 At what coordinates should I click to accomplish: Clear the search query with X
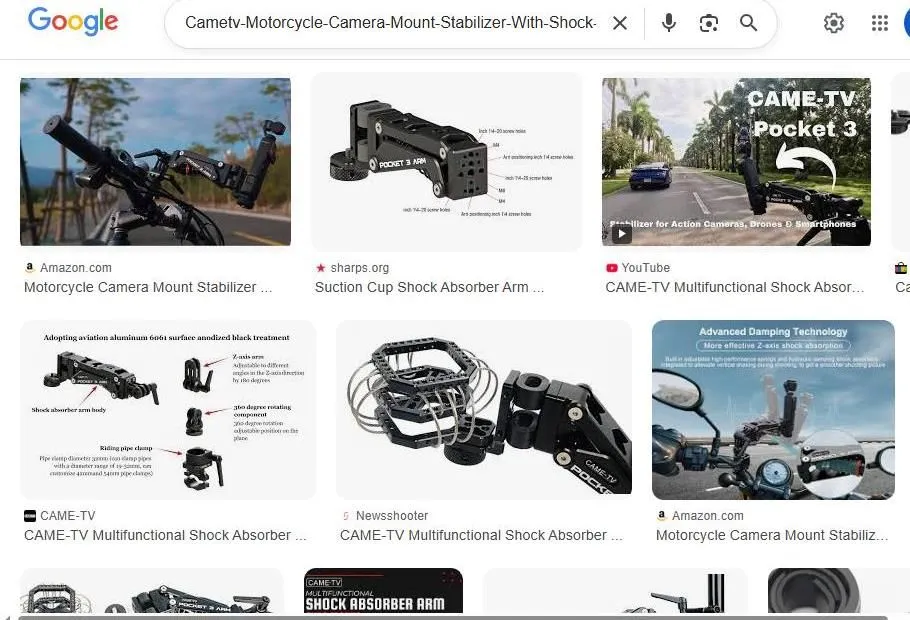pos(620,23)
